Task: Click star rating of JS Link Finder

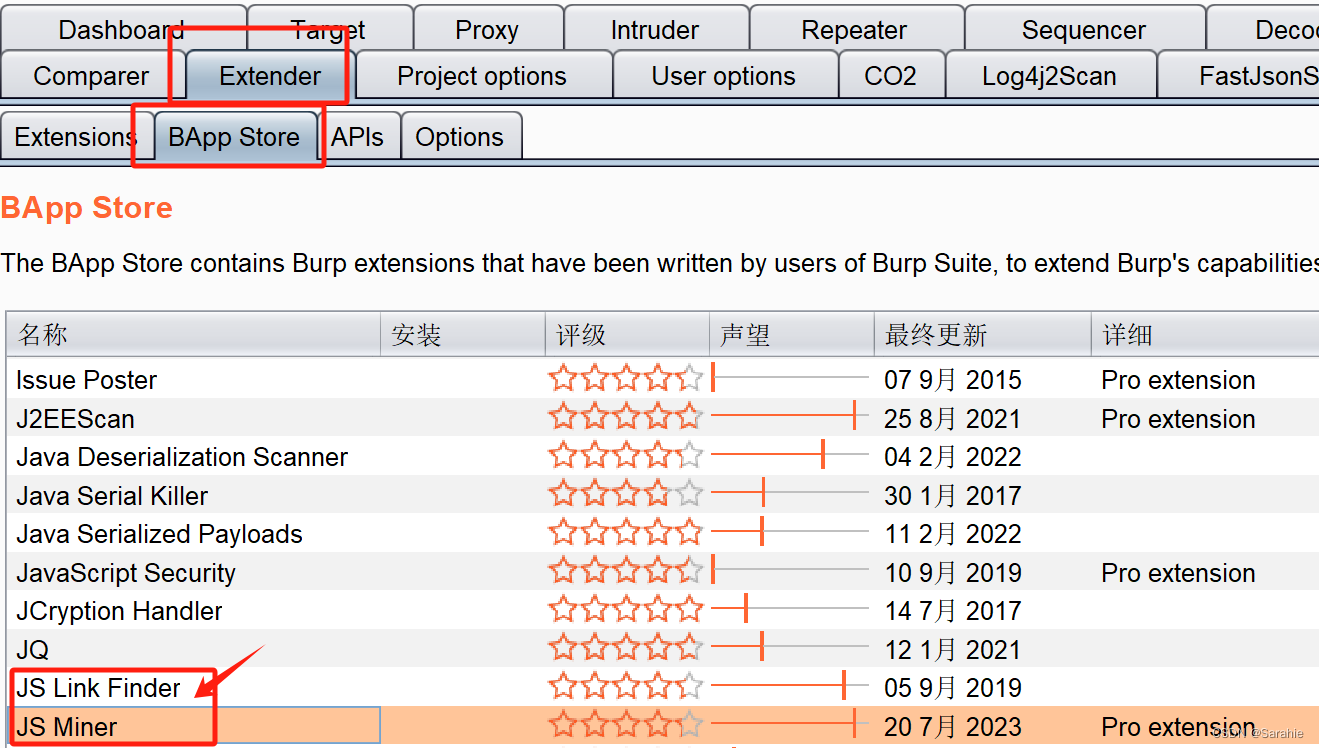Action: tap(626, 686)
